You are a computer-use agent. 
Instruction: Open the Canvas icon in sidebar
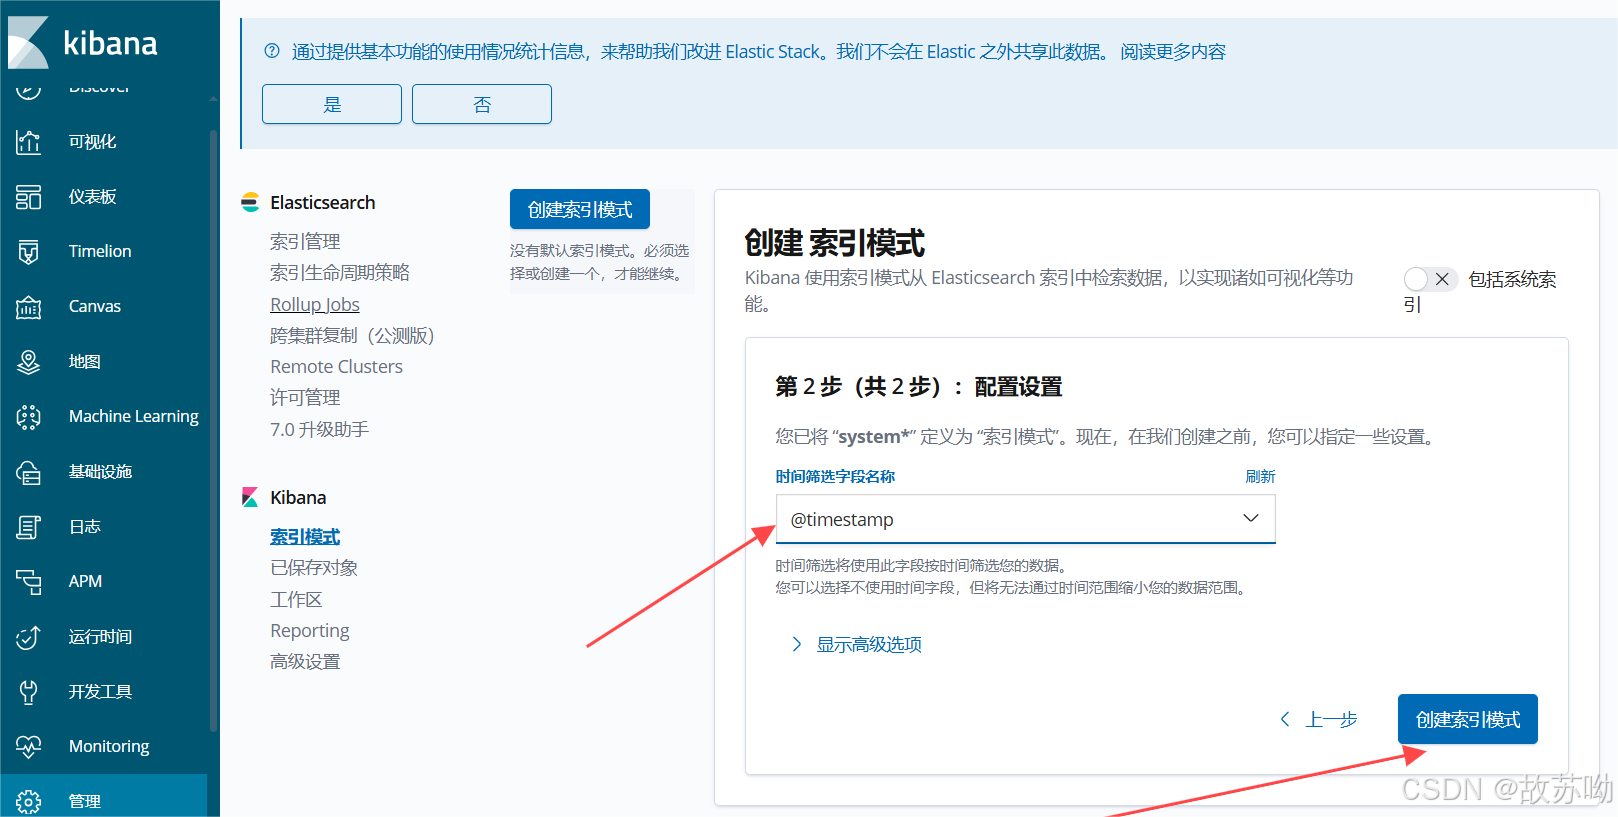pyautogui.click(x=29, y=307)
